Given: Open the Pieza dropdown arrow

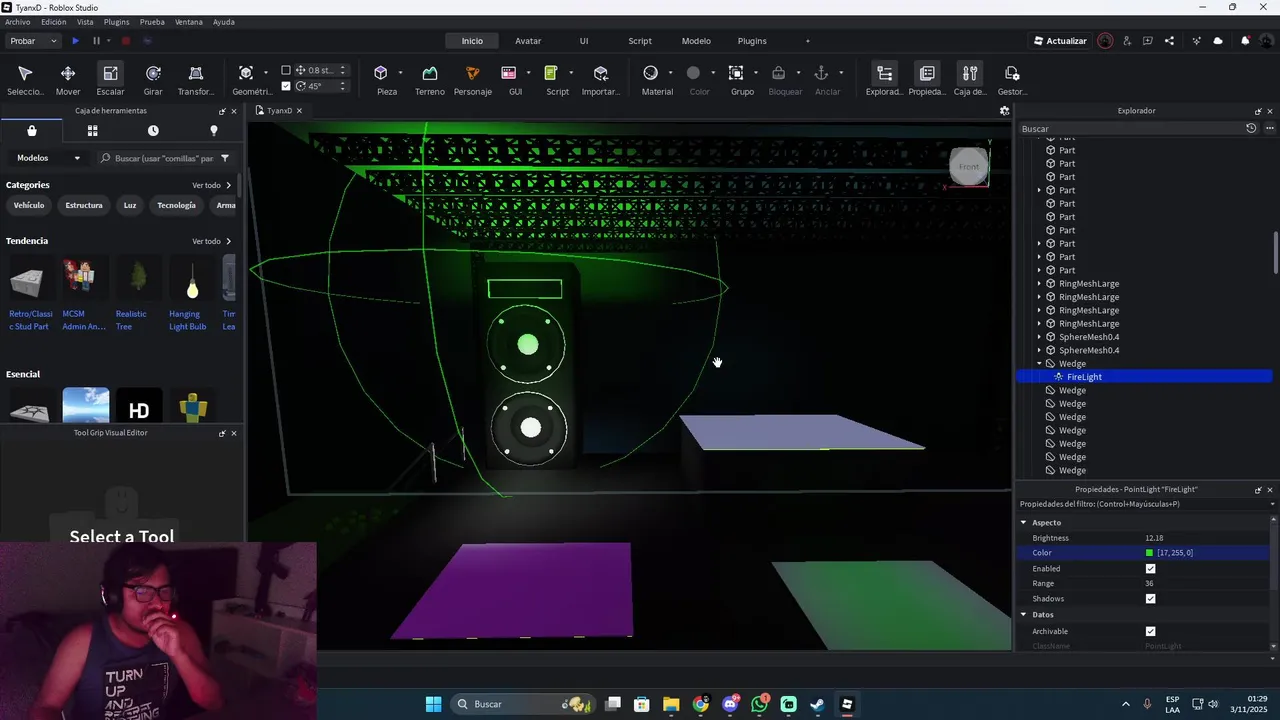Looking at the screenshot, I should pos(400,73).
